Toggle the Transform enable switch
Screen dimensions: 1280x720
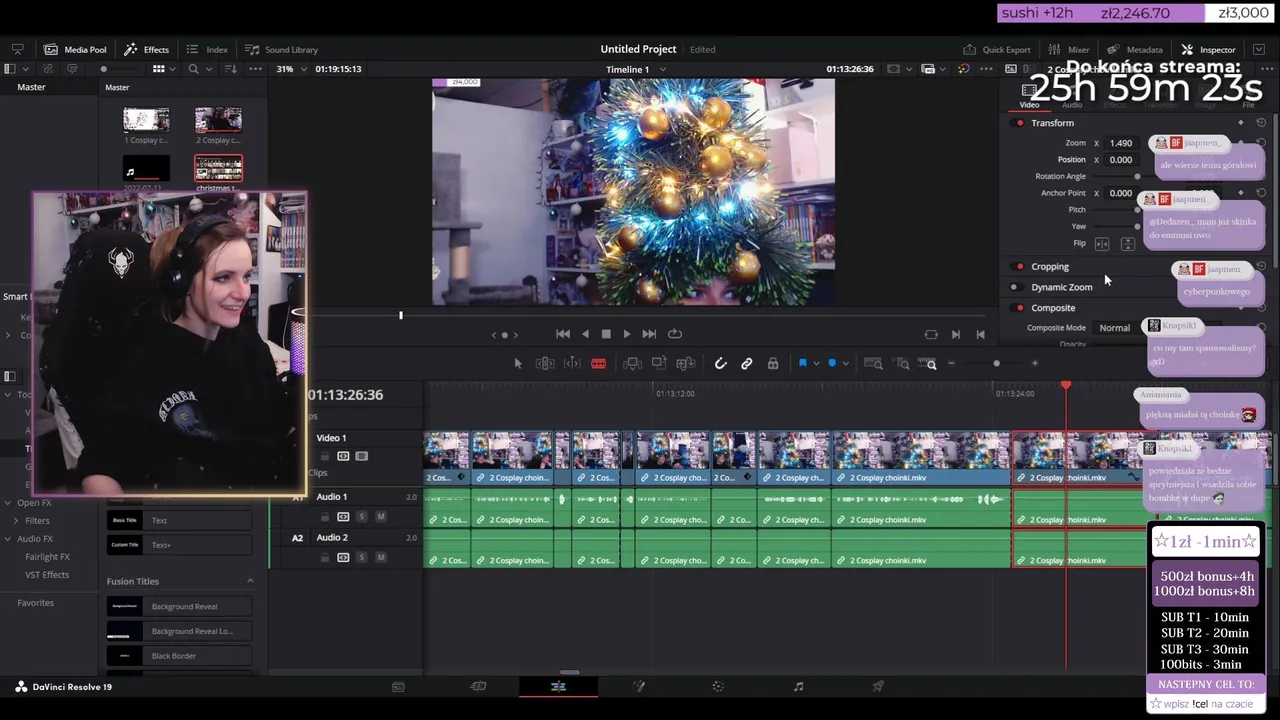[1019, 123]
